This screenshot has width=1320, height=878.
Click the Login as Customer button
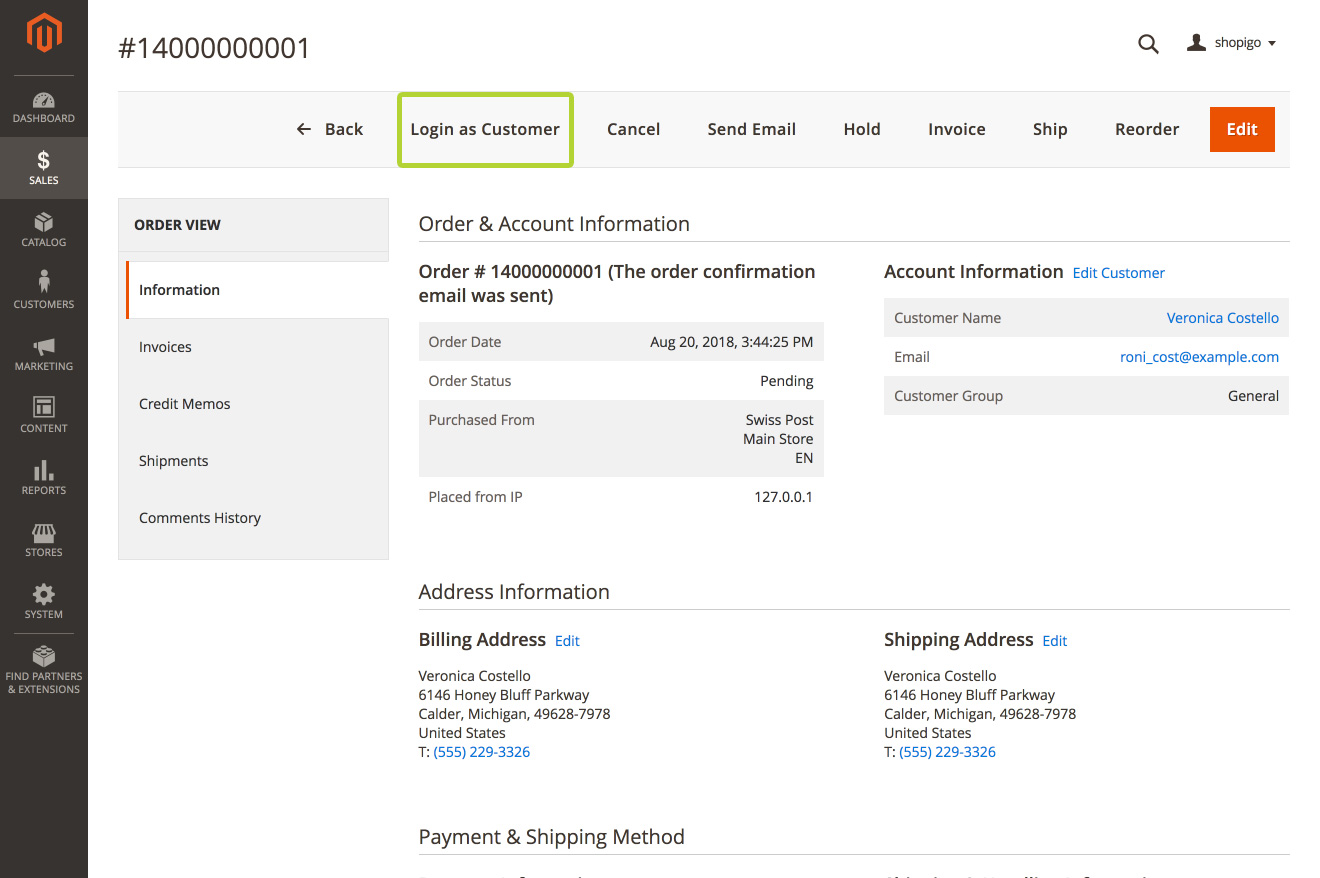tap(485, 129)
